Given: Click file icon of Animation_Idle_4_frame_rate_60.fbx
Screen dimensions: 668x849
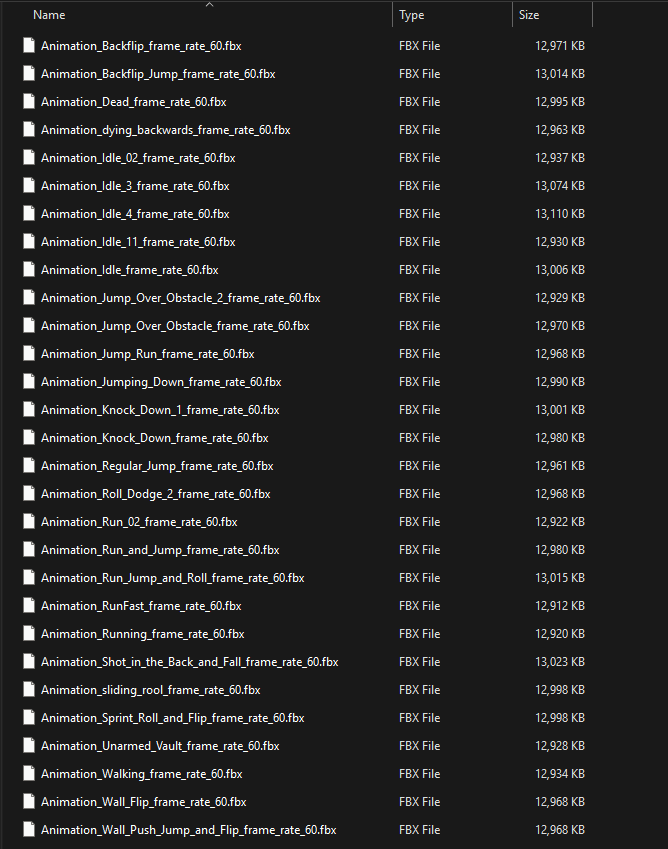Looking at the screenshot, I should 29,213.
